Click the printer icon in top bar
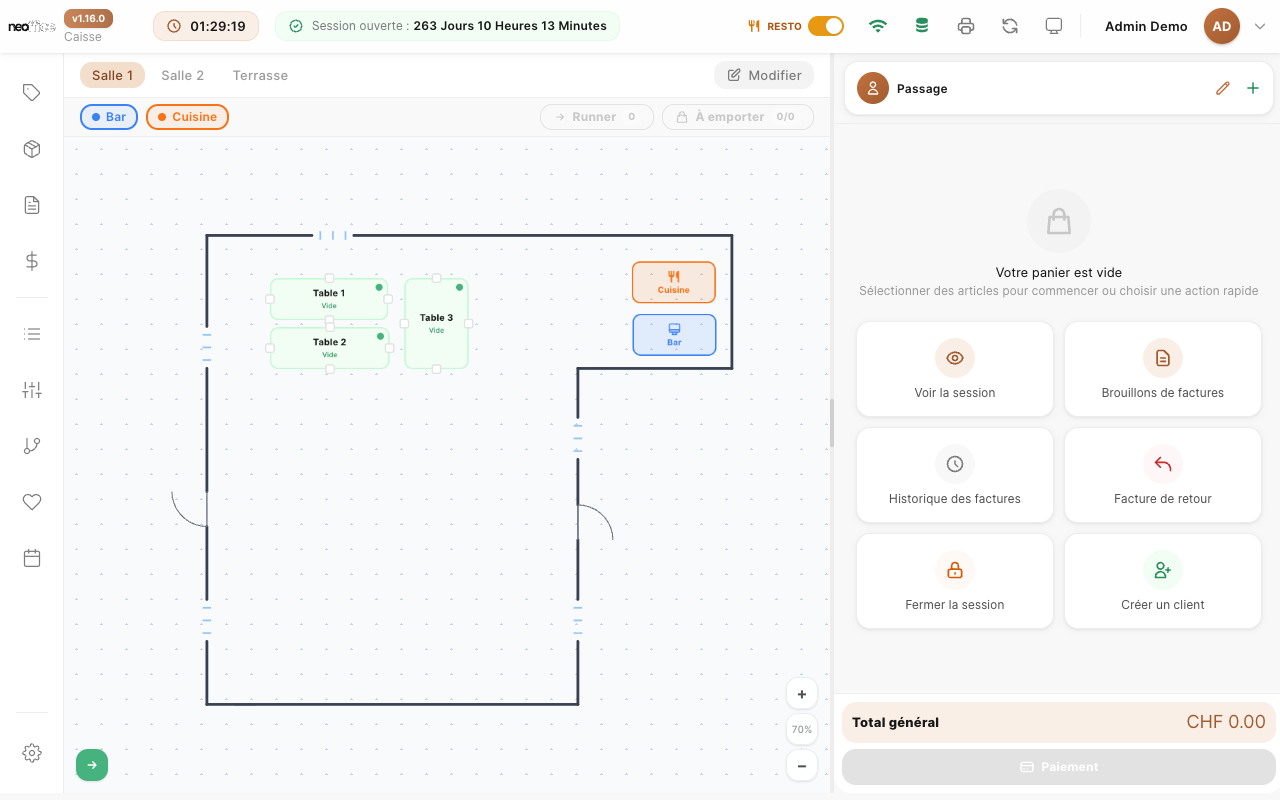Image resolution: width=1280 pixels, height=800 pixels. tap(966, 26)
